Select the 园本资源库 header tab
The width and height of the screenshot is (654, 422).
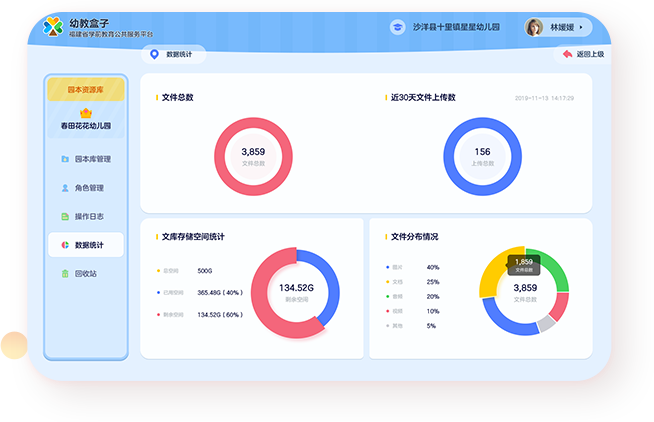(86, 89)
